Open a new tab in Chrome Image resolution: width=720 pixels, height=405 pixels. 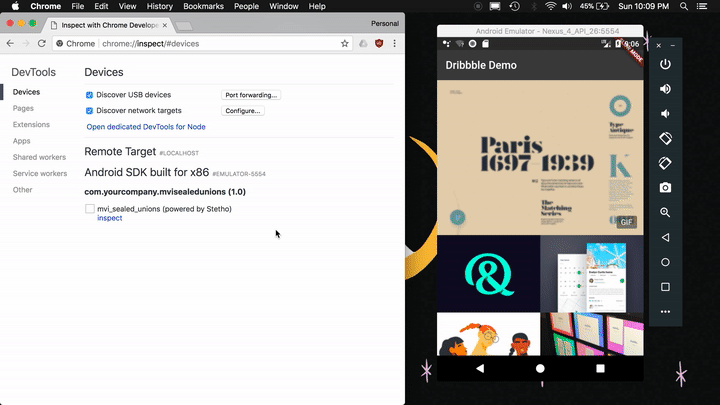[x=184, y=26]
